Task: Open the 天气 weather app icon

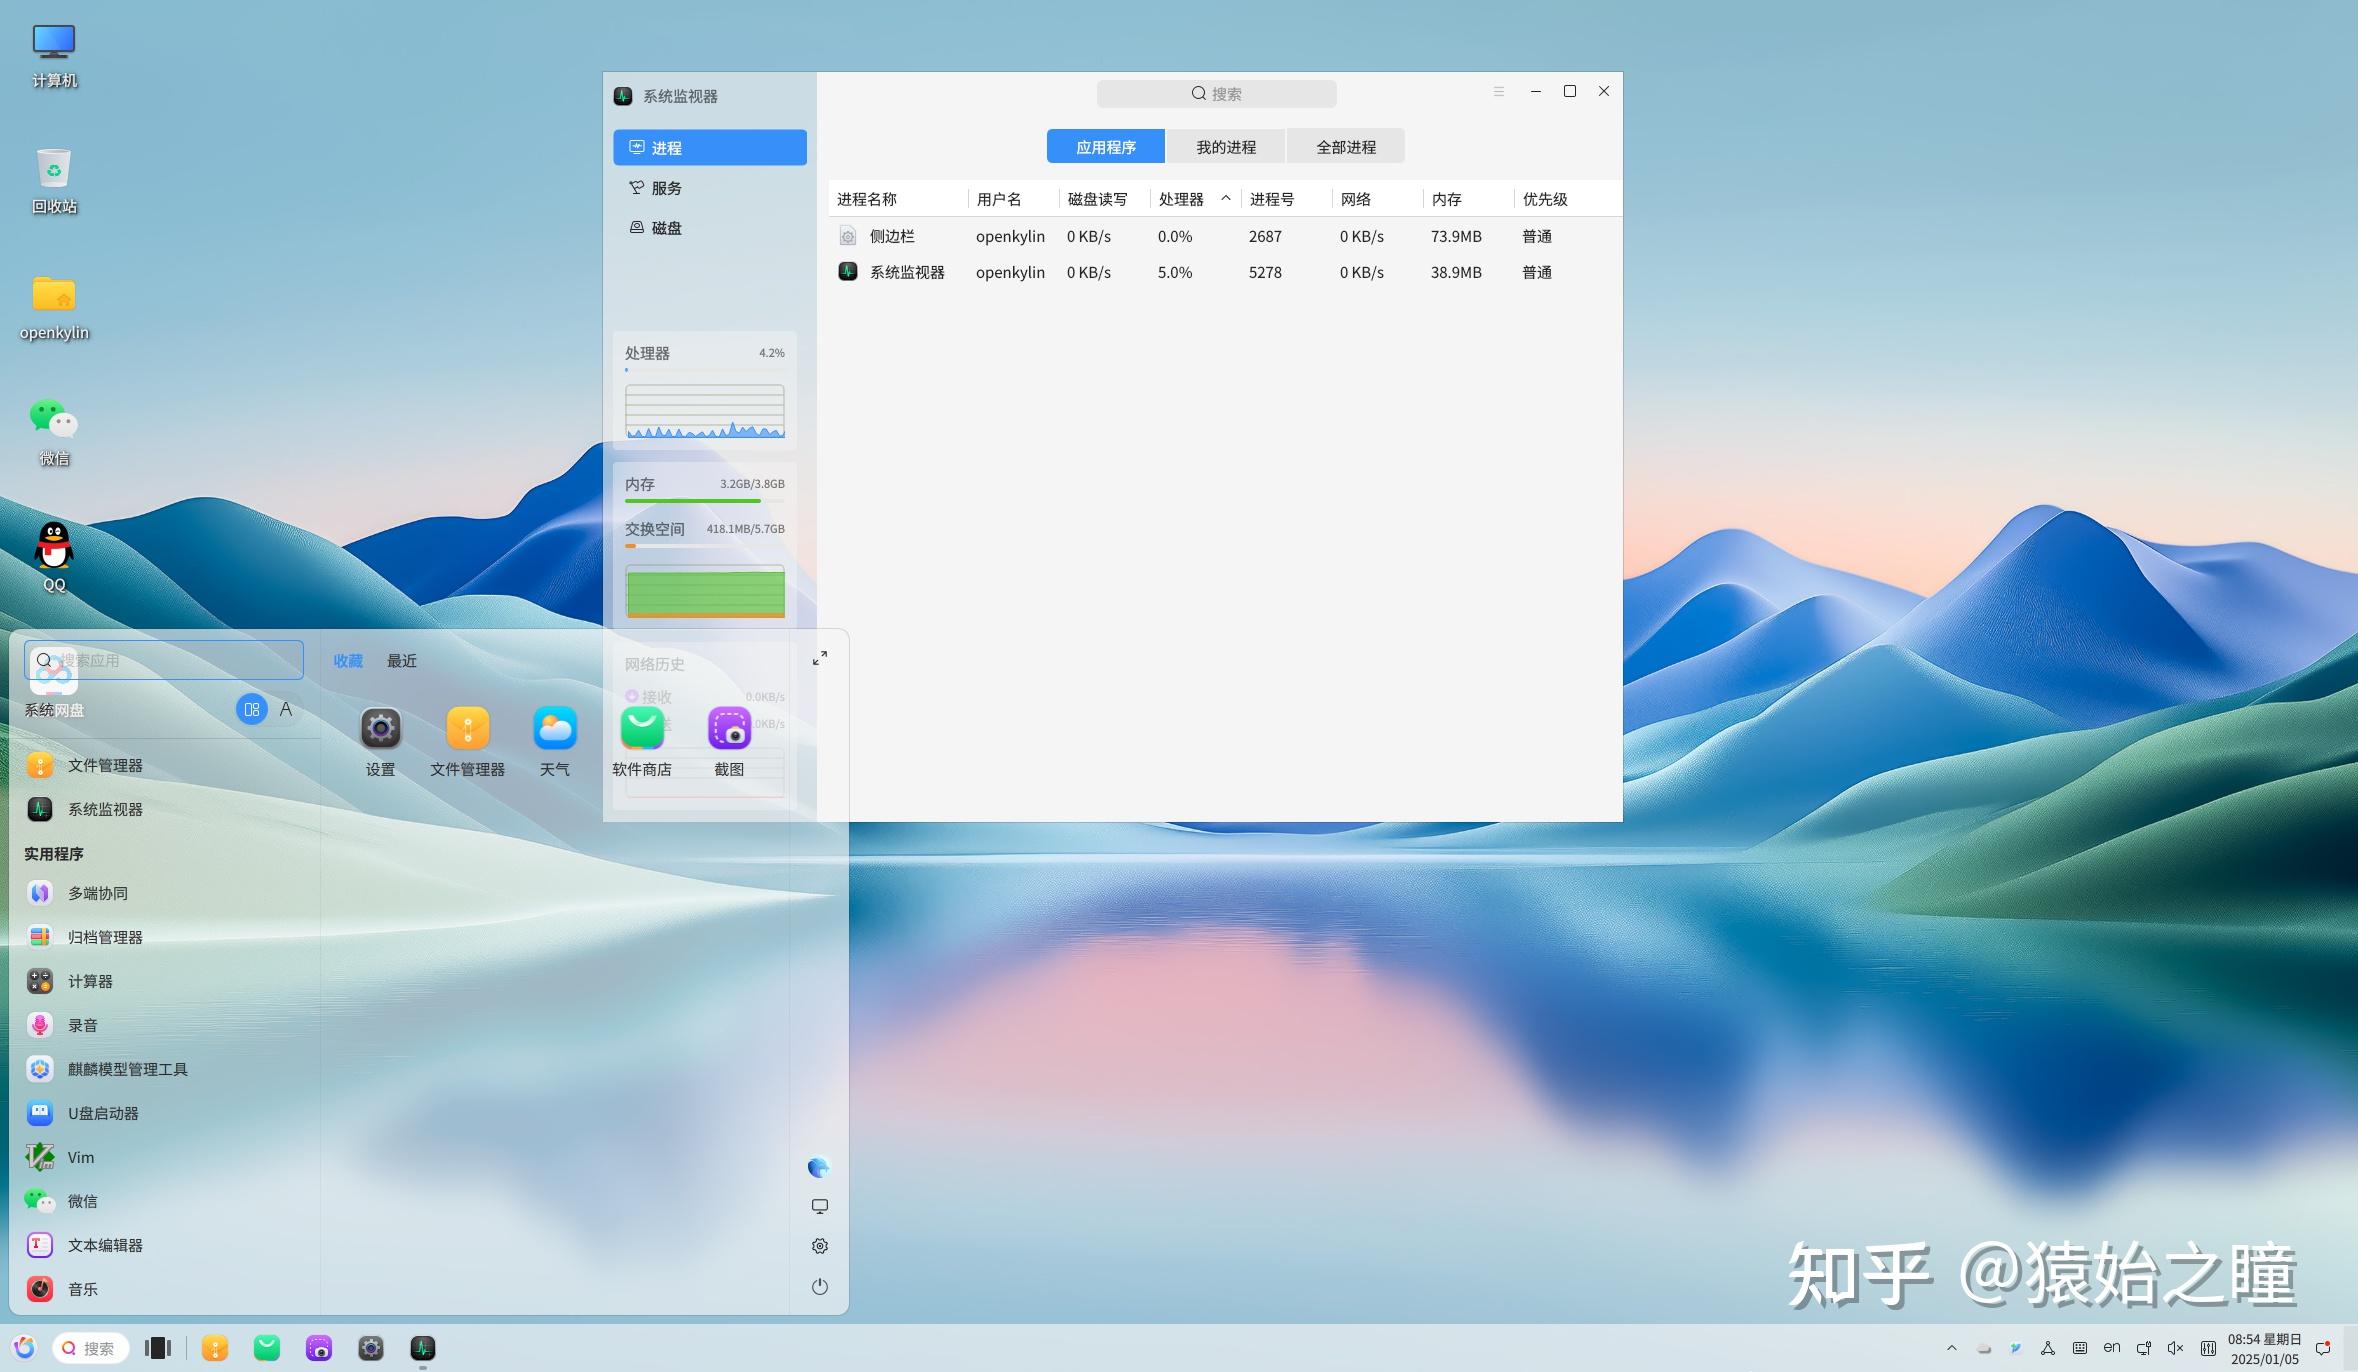Action: pyautogui.click(x=553, y=728)
